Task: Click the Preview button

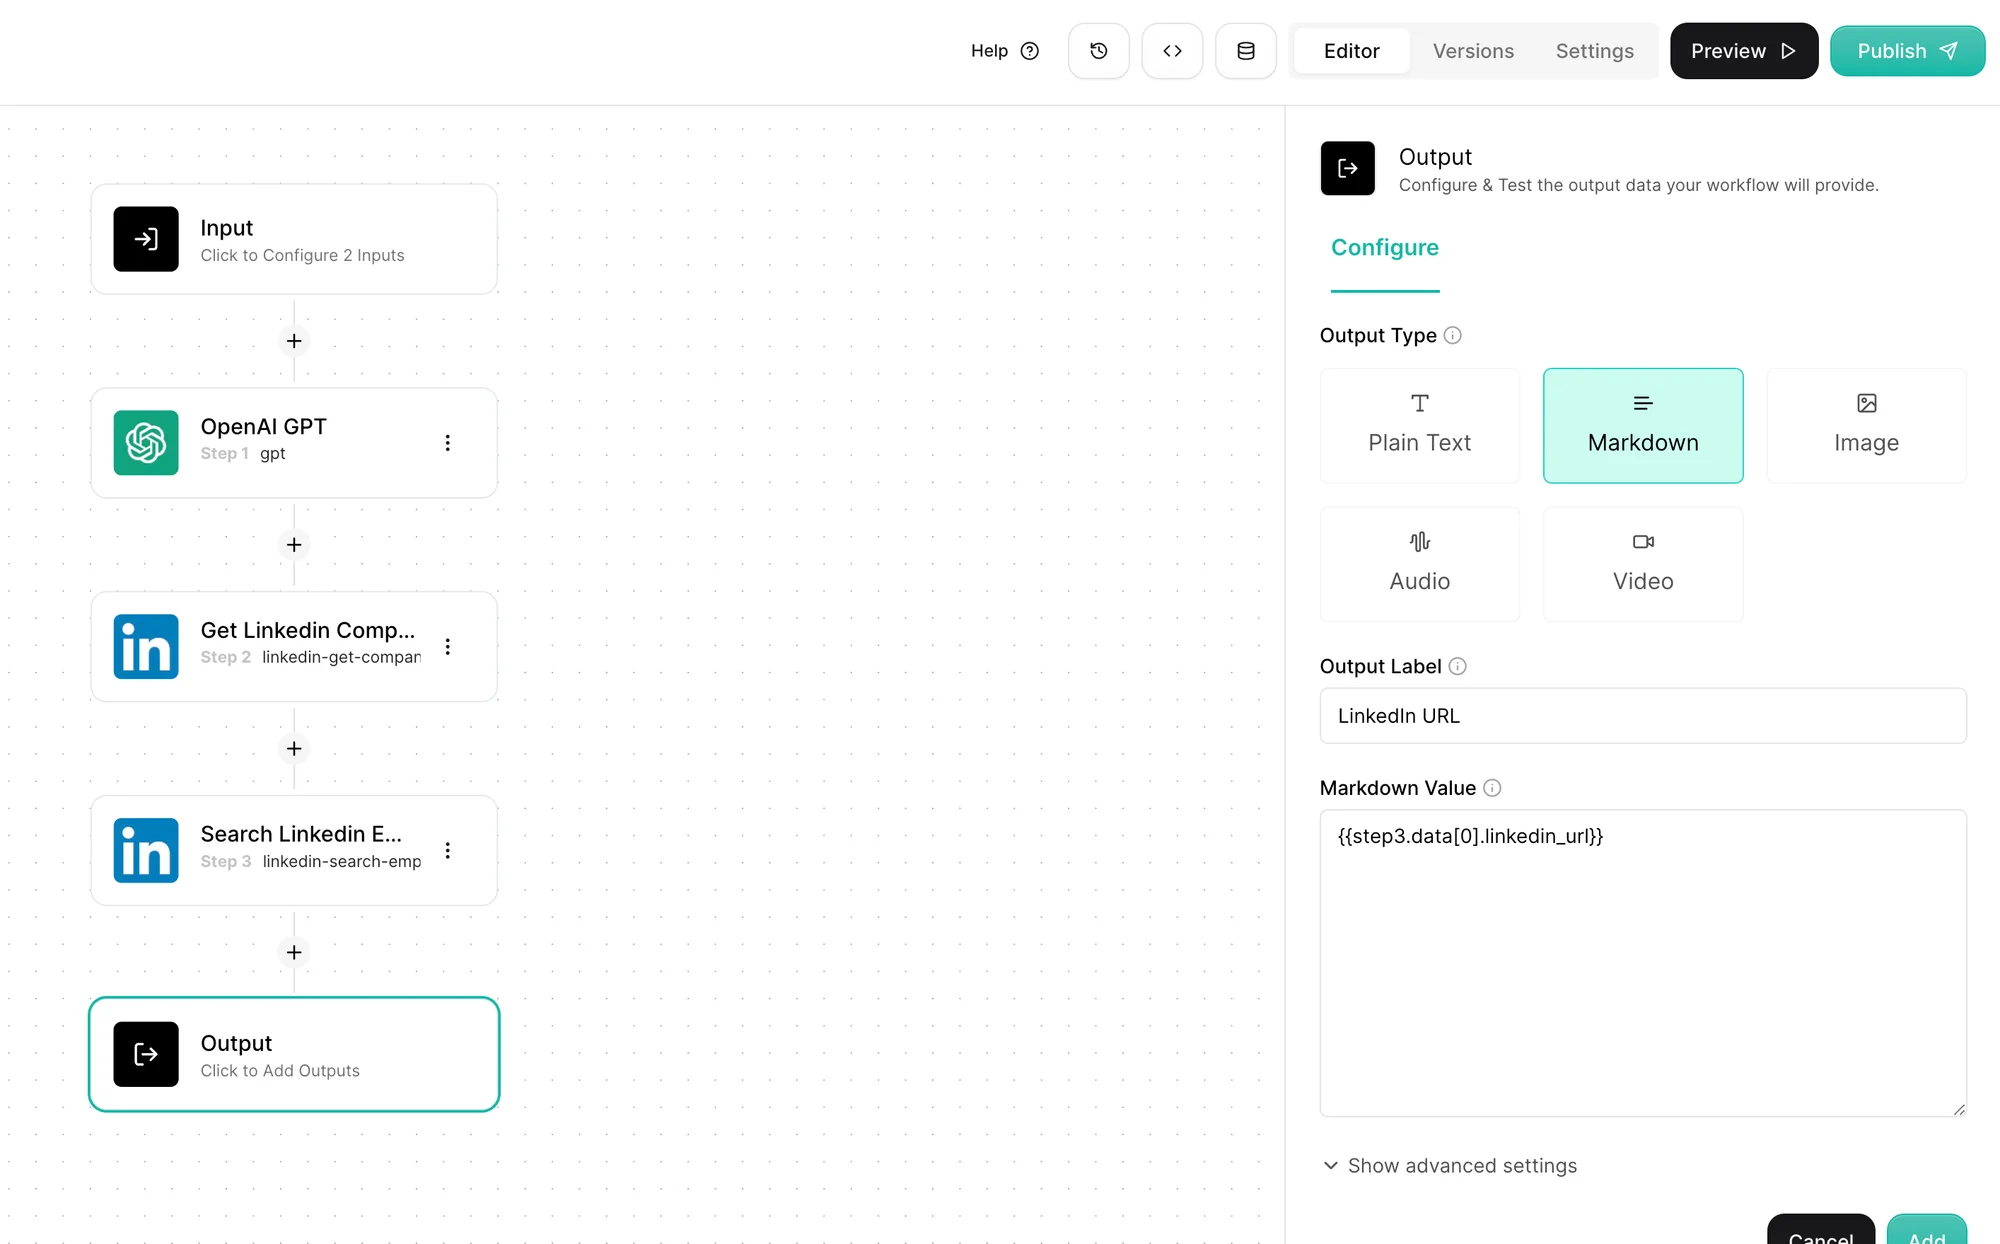Action: pyautogui.click(x=1743, y=51)
